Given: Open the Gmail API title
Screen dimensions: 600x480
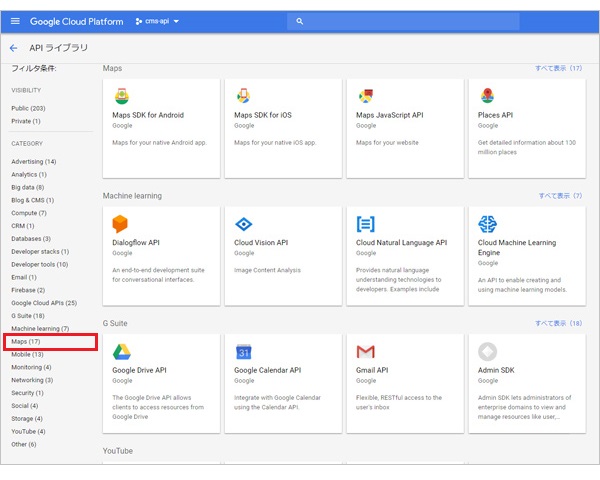Looking at the screenshot, I should pos(372,370).
